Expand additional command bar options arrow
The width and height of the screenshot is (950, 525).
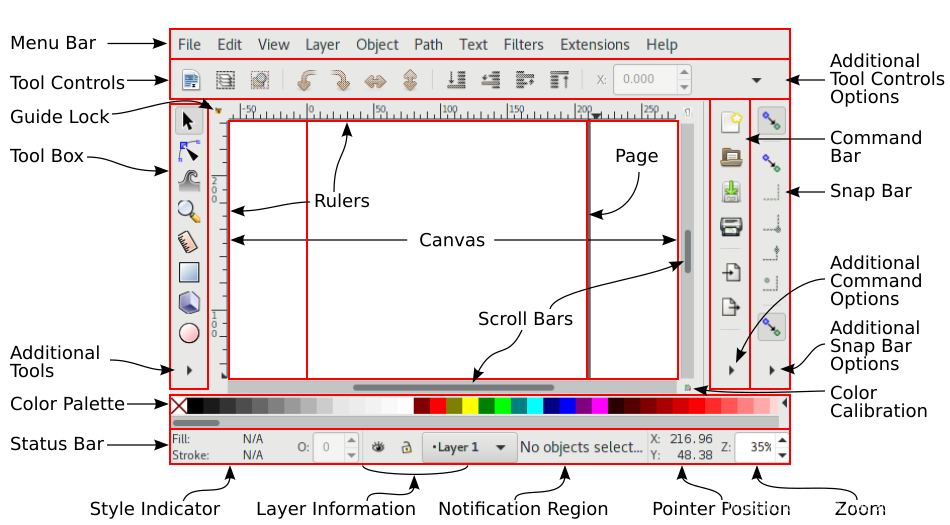click(x=731, y=370)
